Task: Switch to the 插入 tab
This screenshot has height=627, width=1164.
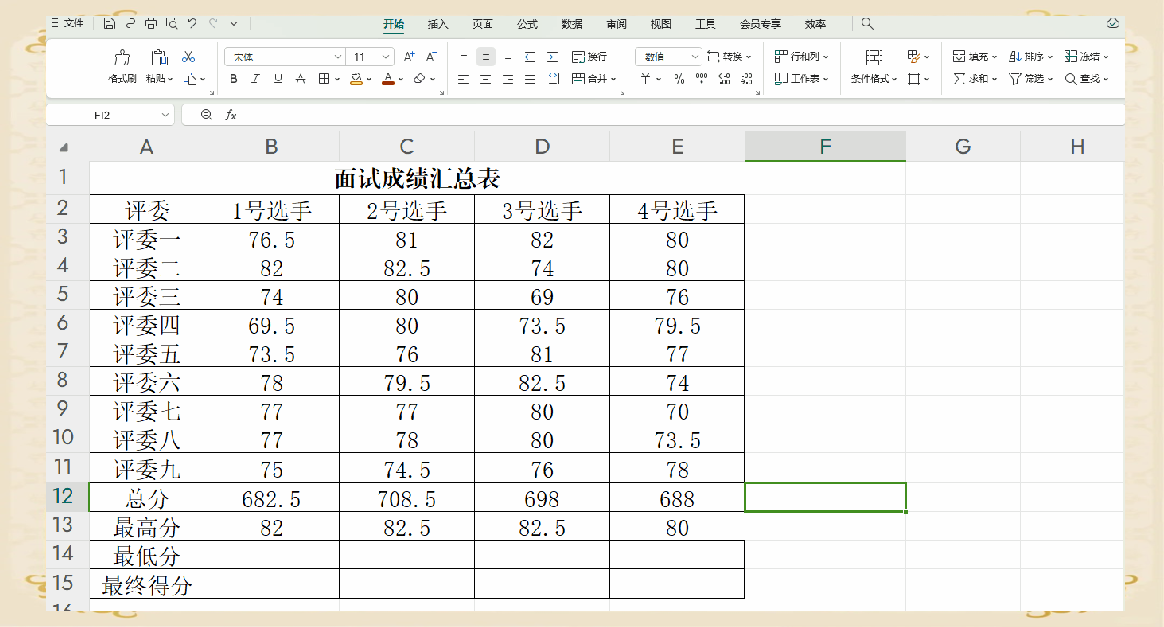Action: (x=438, y=24)
